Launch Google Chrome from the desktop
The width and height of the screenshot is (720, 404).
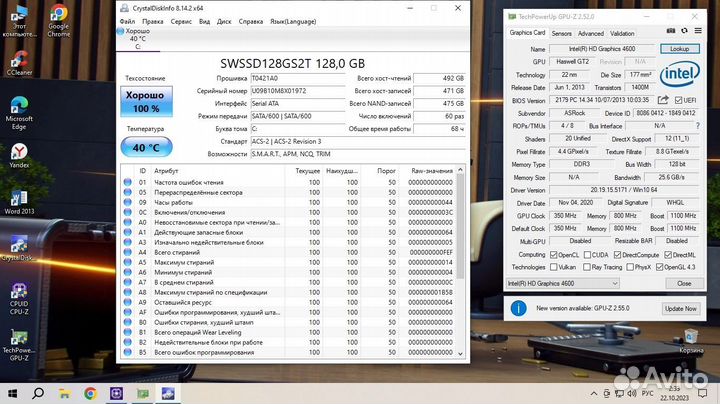point(58,18)
